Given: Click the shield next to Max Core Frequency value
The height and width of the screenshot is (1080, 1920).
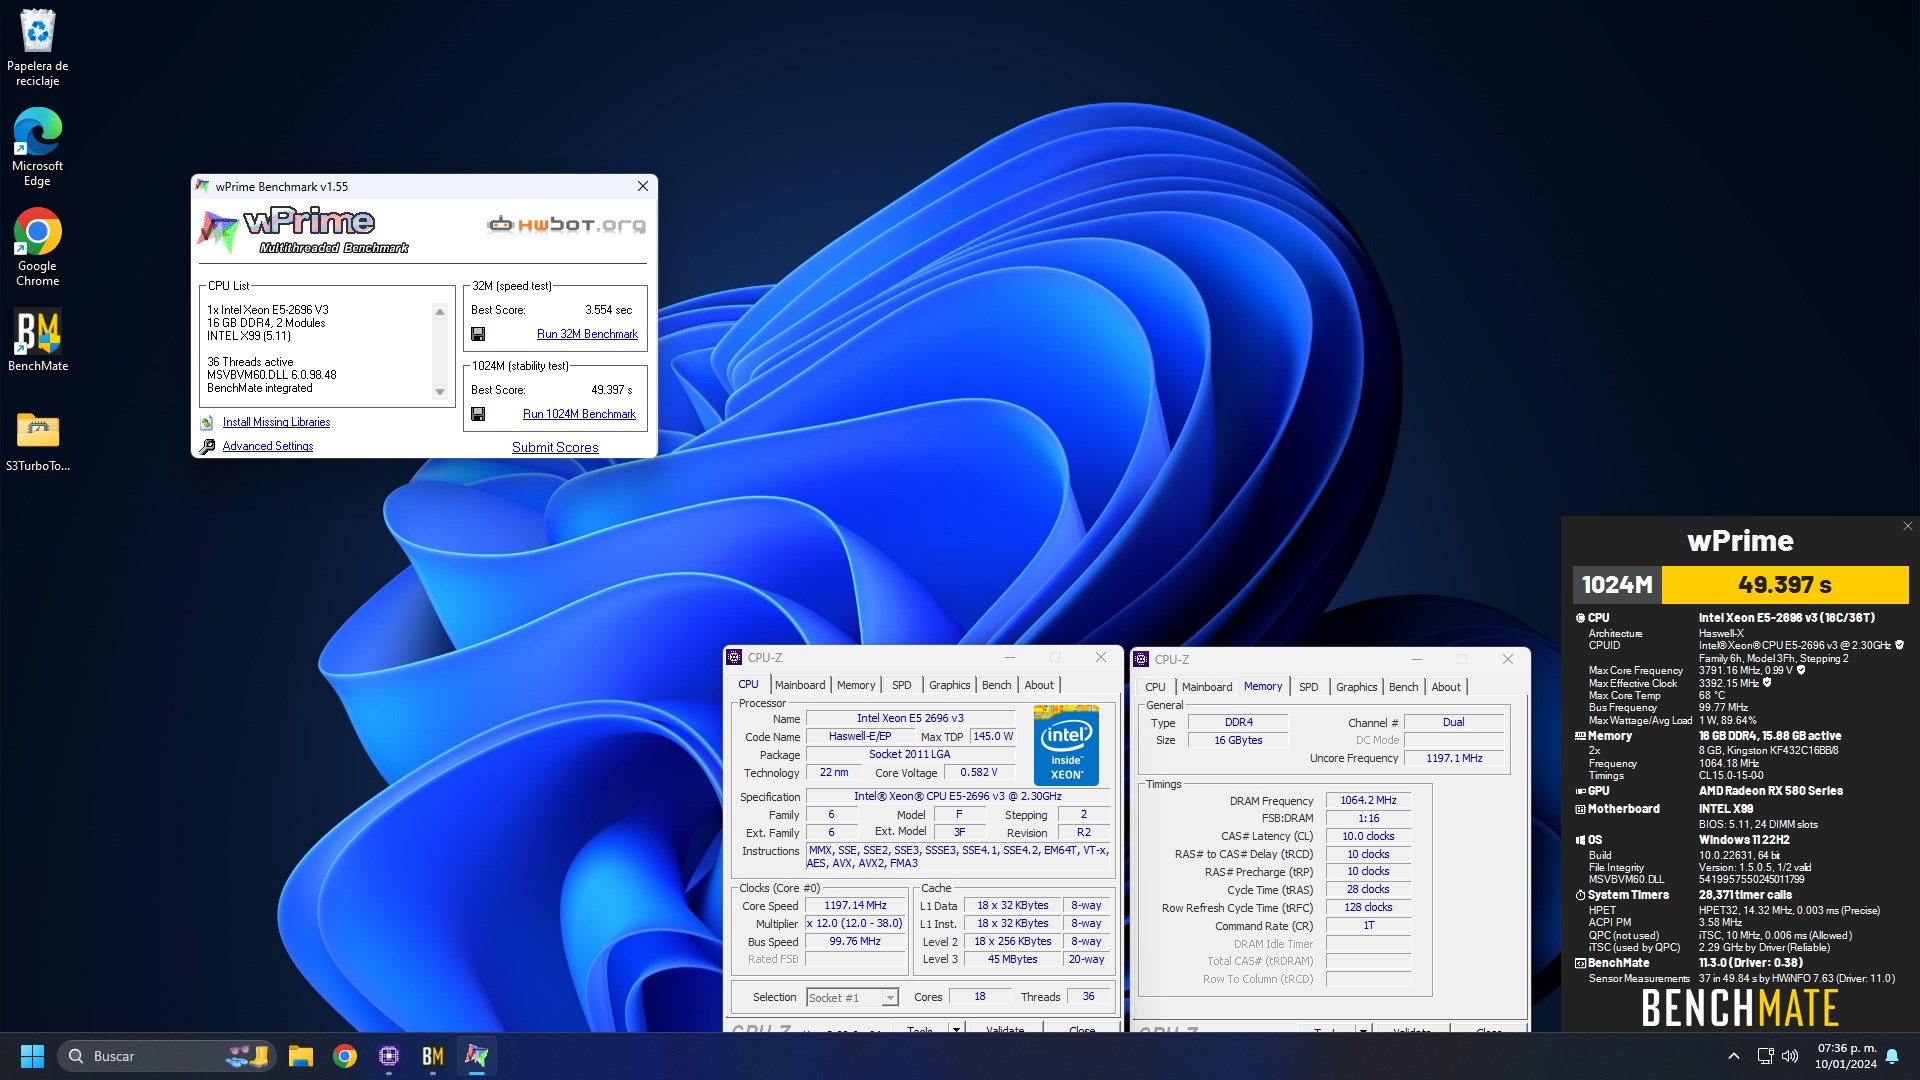Looking at the screenshot, I should coord(1801,671).
